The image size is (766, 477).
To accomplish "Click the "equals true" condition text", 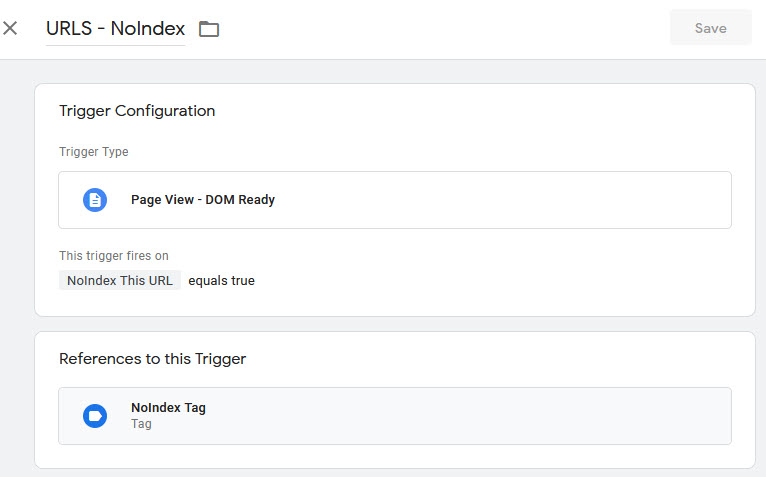I will pyautogui.click(x=221, y=281).
